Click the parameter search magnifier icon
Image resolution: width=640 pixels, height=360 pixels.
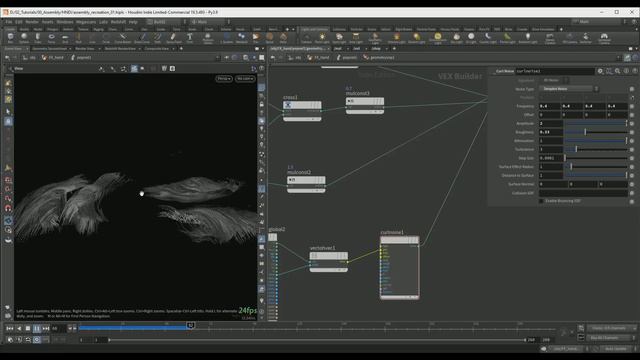[618, 71]
